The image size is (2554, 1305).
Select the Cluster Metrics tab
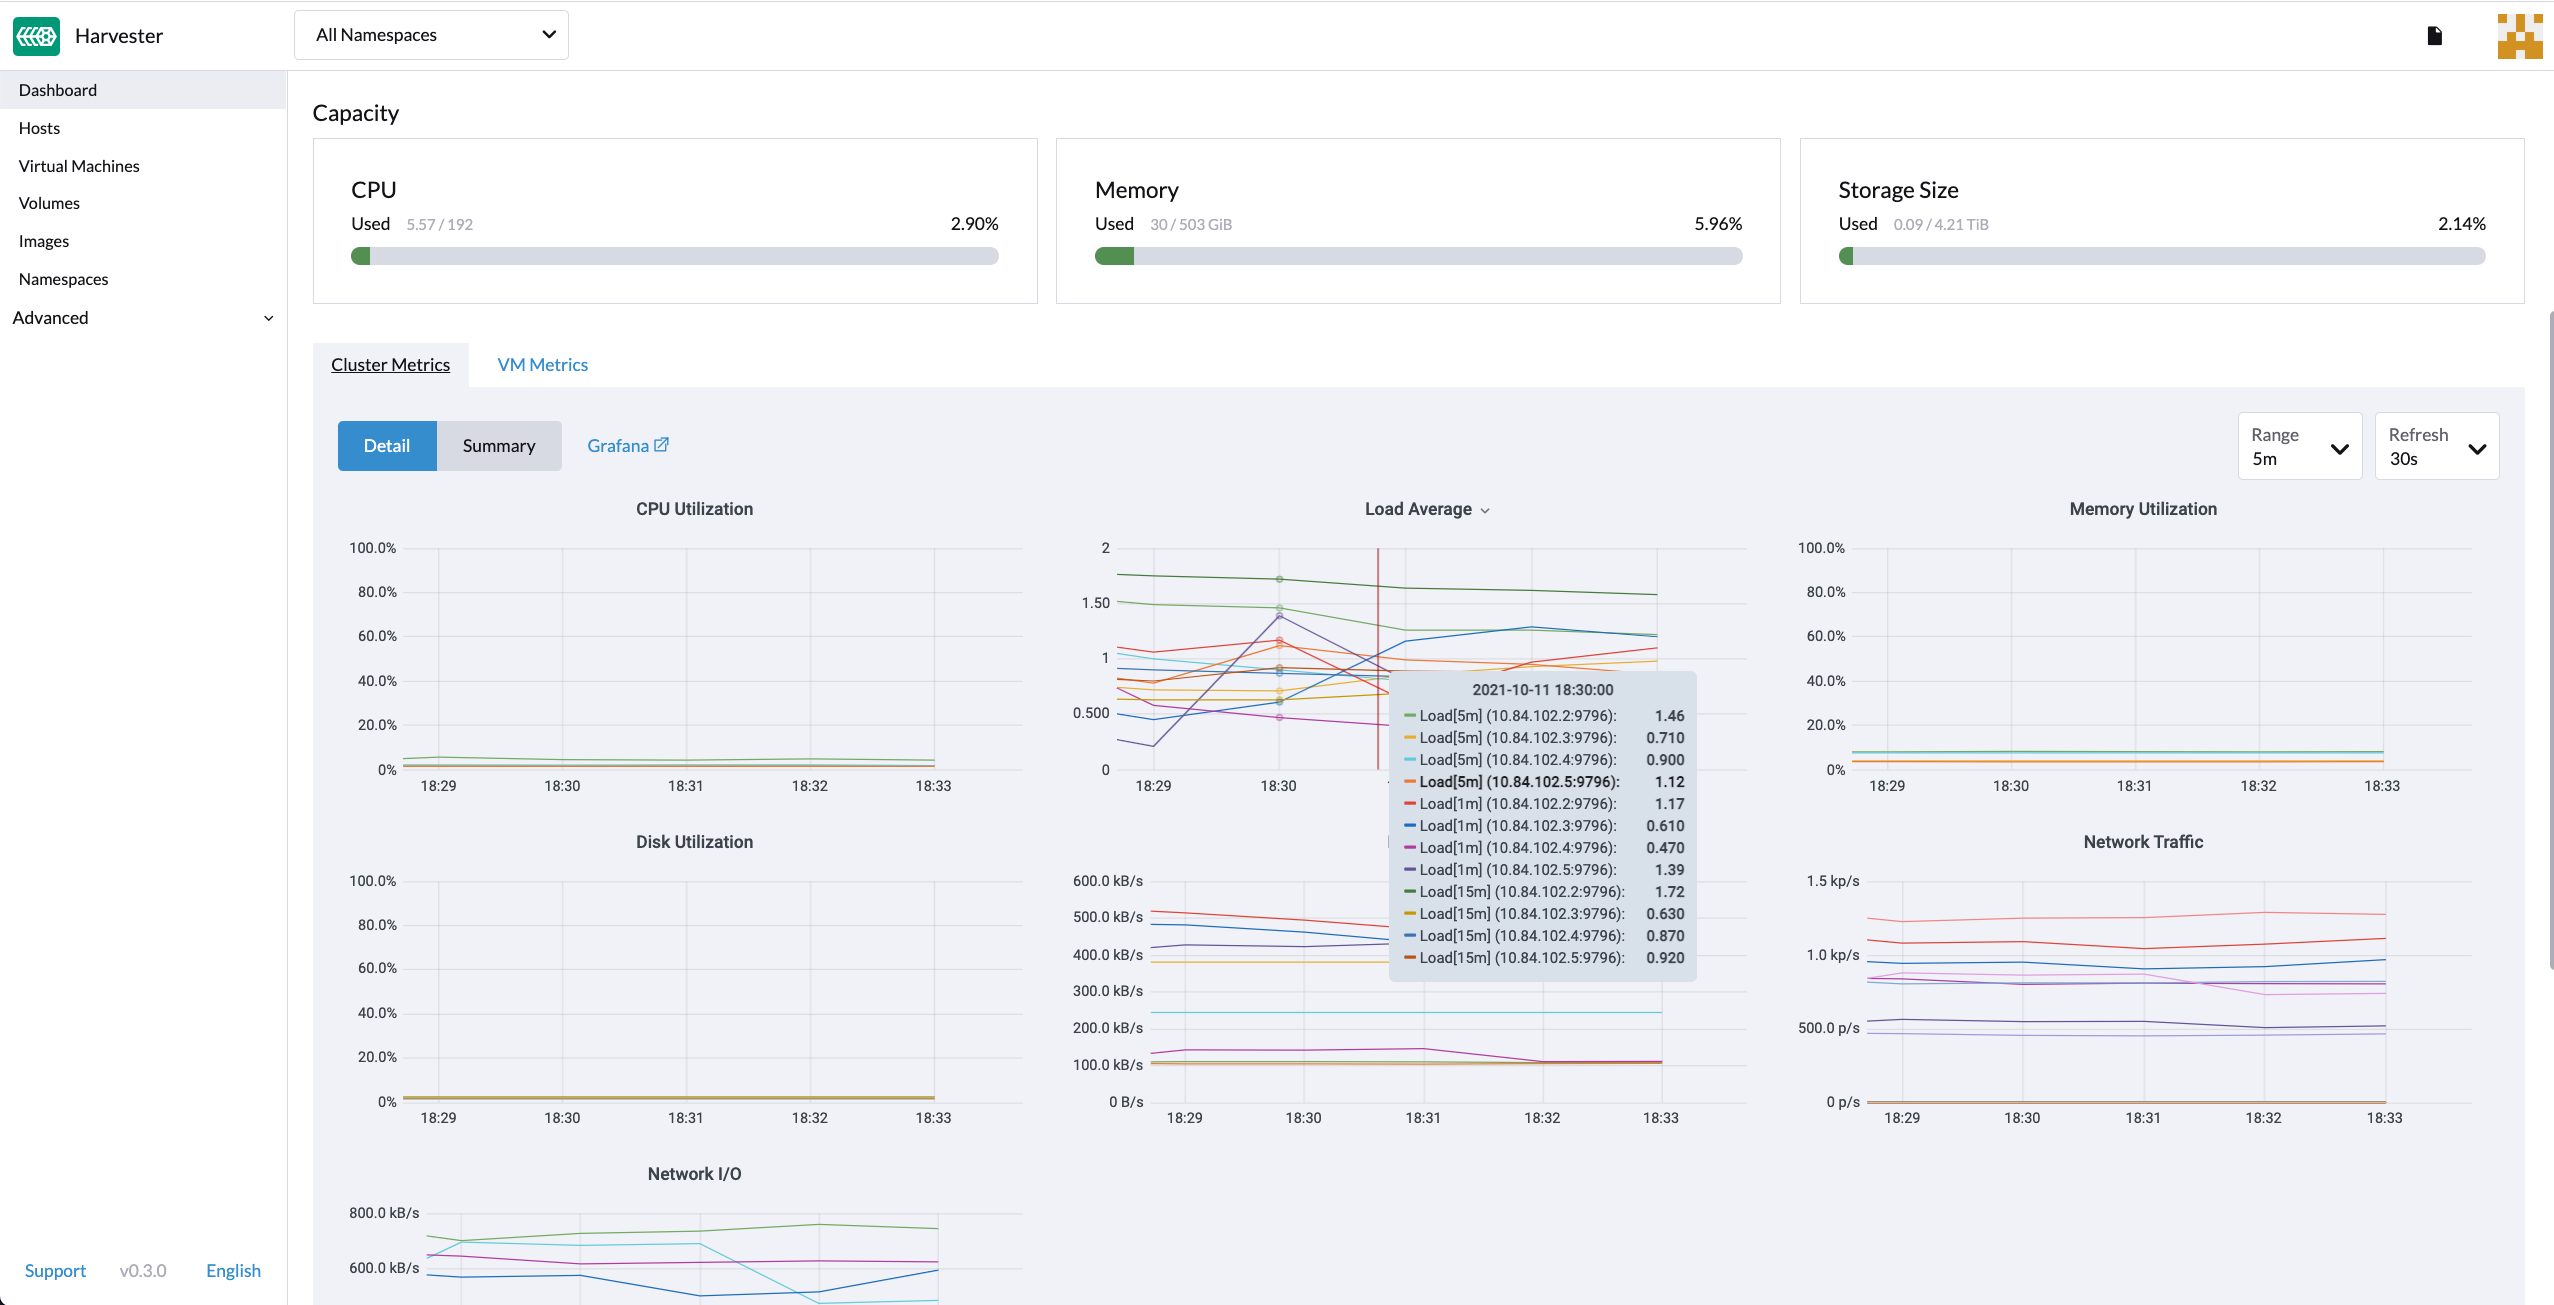click(x=390, y=365)
